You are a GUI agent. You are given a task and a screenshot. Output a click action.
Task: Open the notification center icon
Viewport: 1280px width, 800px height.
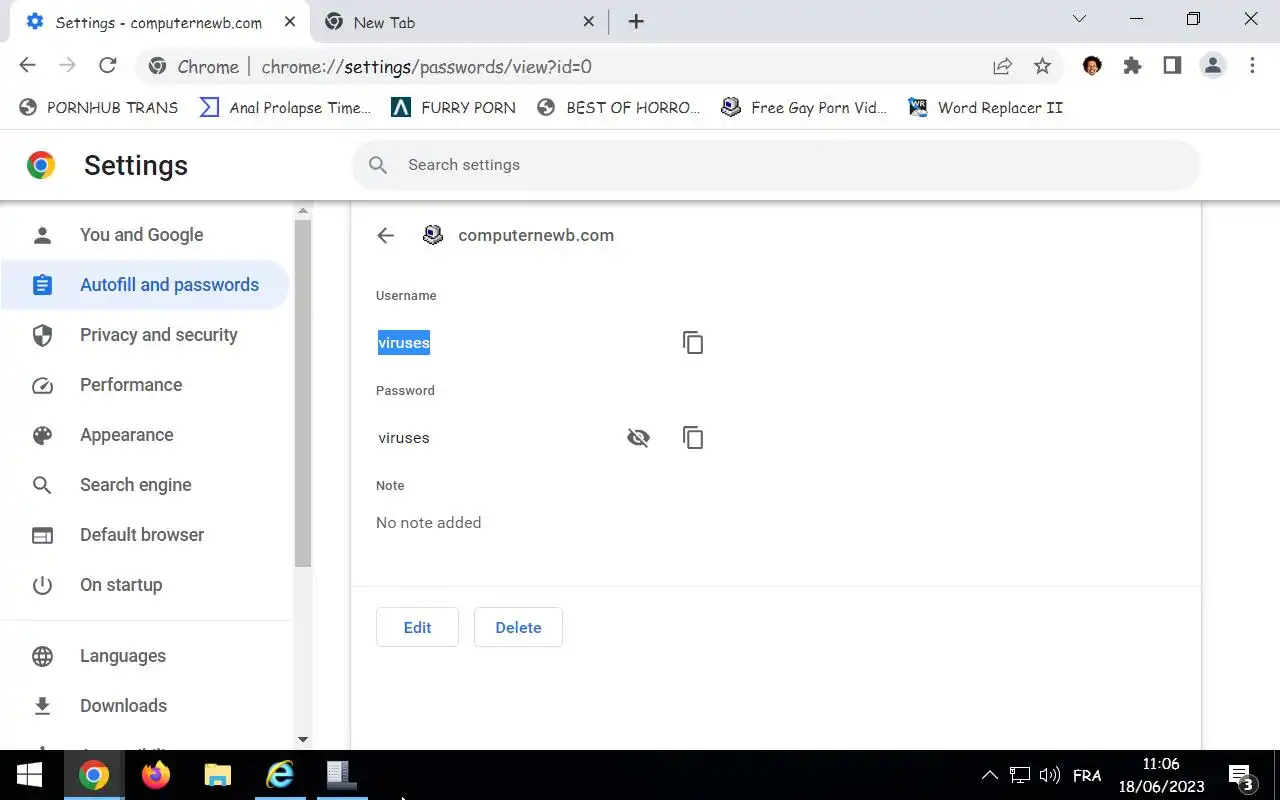(x=1241, y=776)
